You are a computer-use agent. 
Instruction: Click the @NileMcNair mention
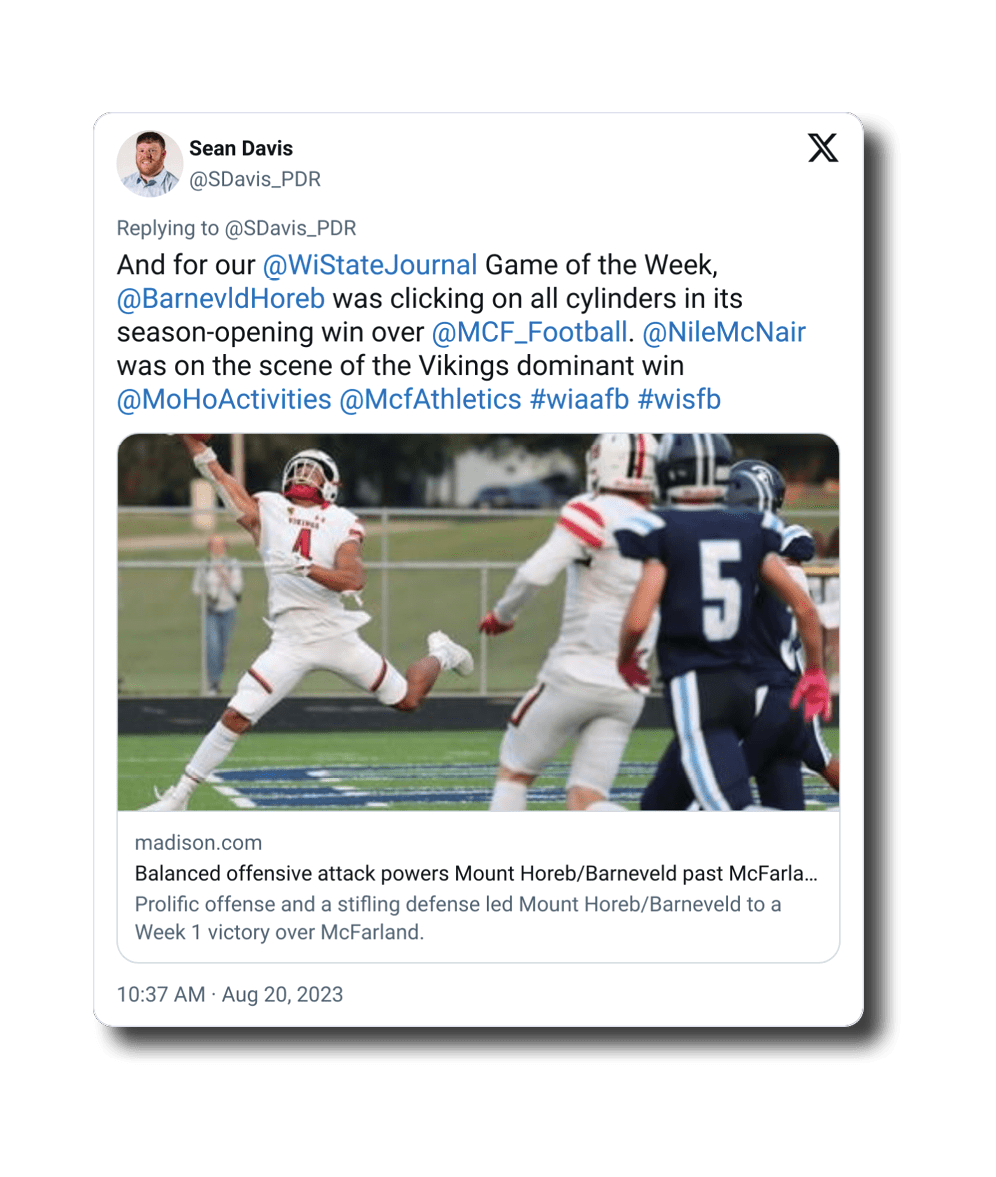[x=724, y=332]
